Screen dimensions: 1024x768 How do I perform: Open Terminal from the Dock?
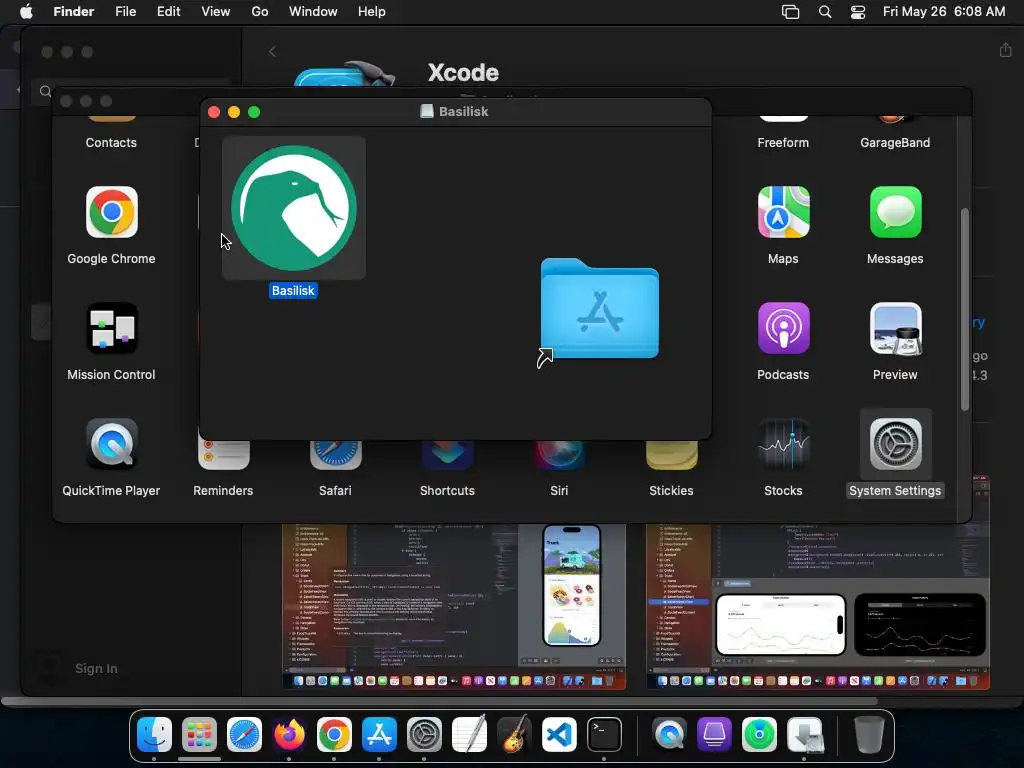[604, 734]
